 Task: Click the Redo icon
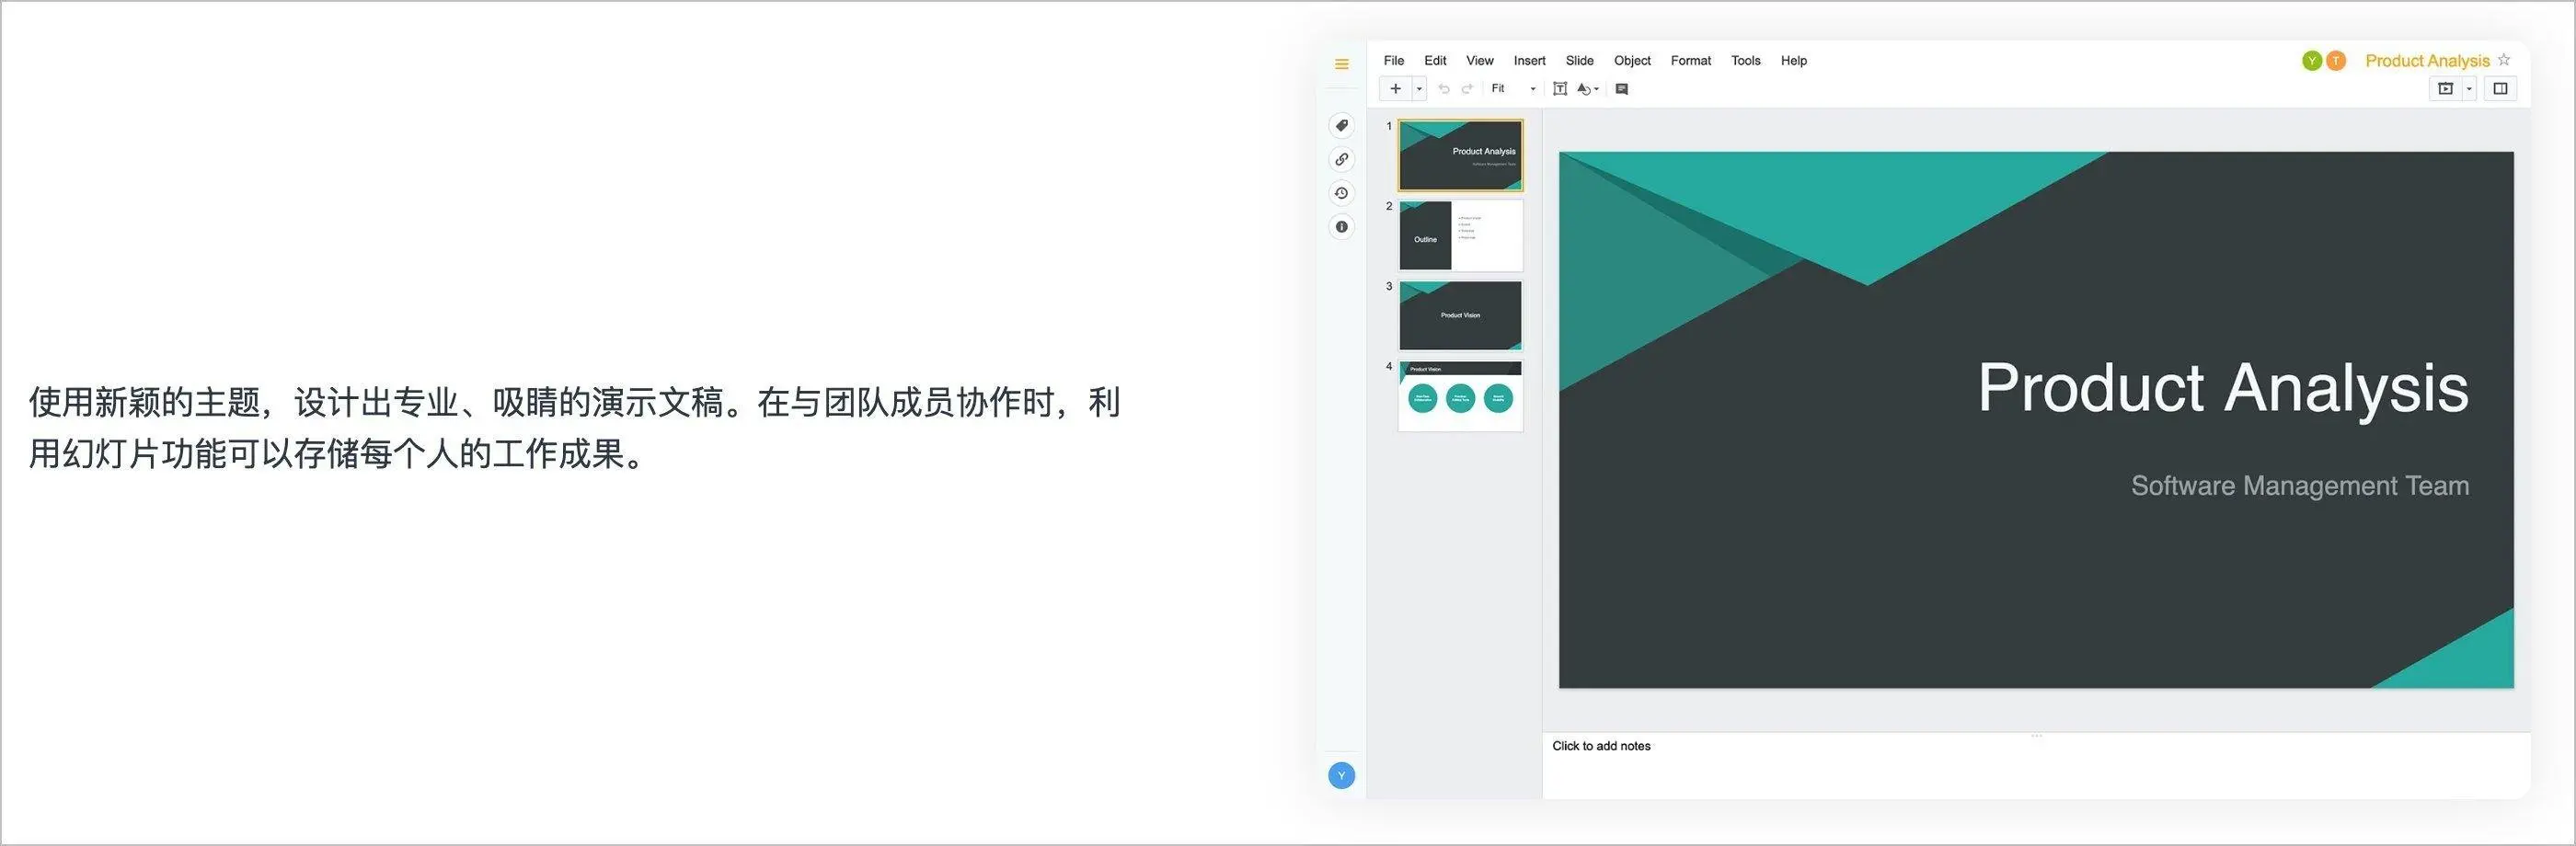click(x=1467, y=88)
